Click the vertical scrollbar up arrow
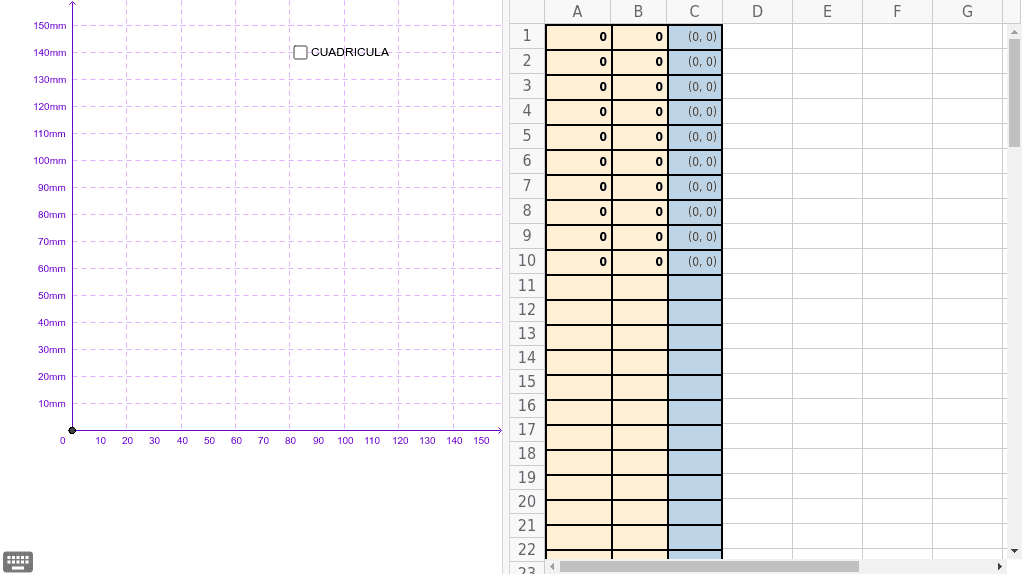This screenshot has width=1024, height=576. pos(1014,31)
